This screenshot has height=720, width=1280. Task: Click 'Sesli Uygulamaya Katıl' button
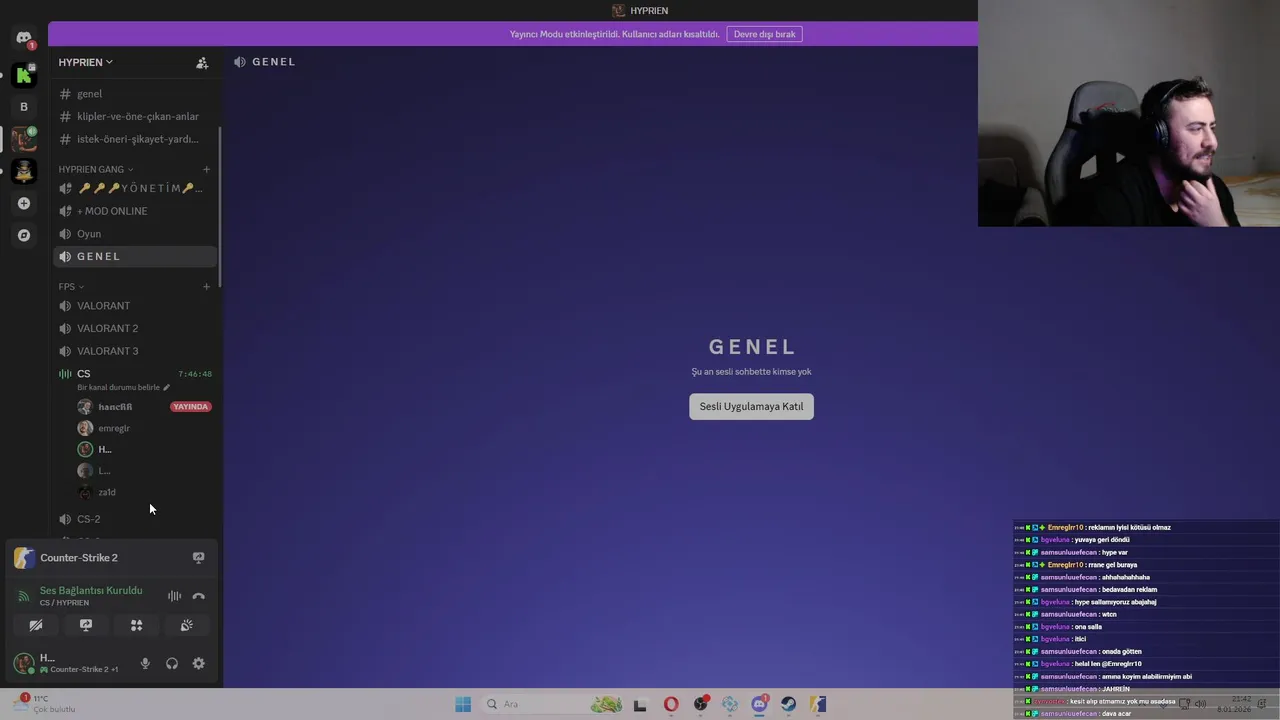751,406
